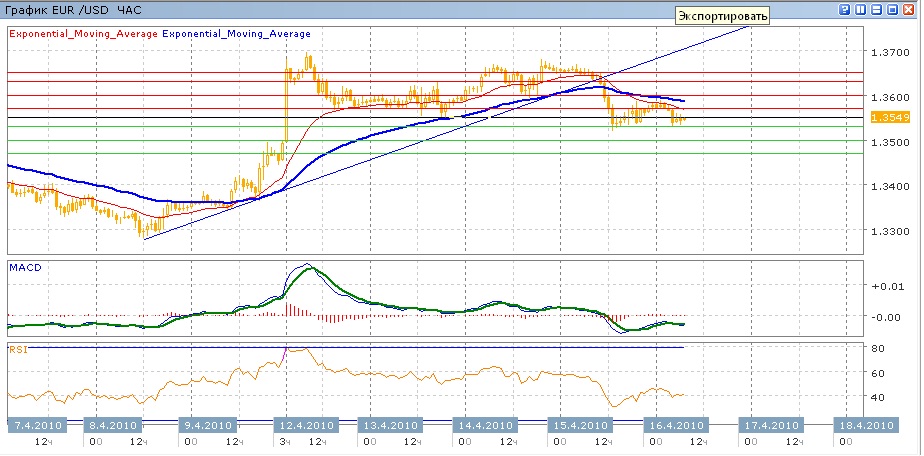The image size is (924, 456).
Task: Select the 16.4.2010 date marker
Action: (x=670, y=424)
